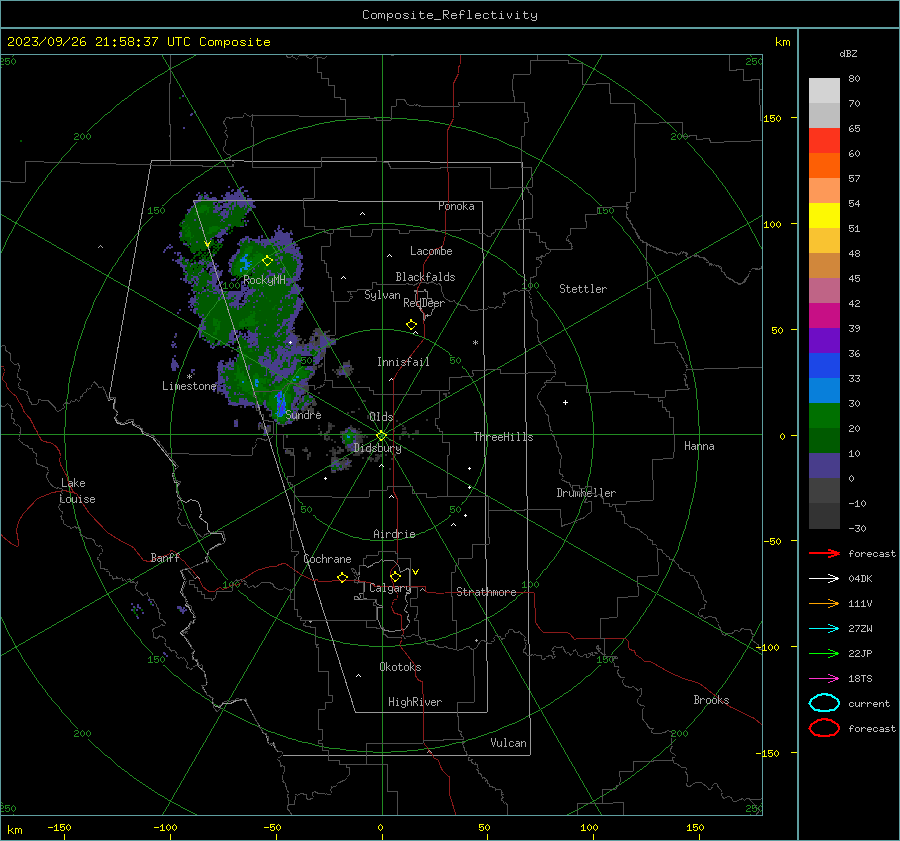Click the bright green 30 dBZ swatch
This screenshot has width=900, height=841.
tap(824, 415)
